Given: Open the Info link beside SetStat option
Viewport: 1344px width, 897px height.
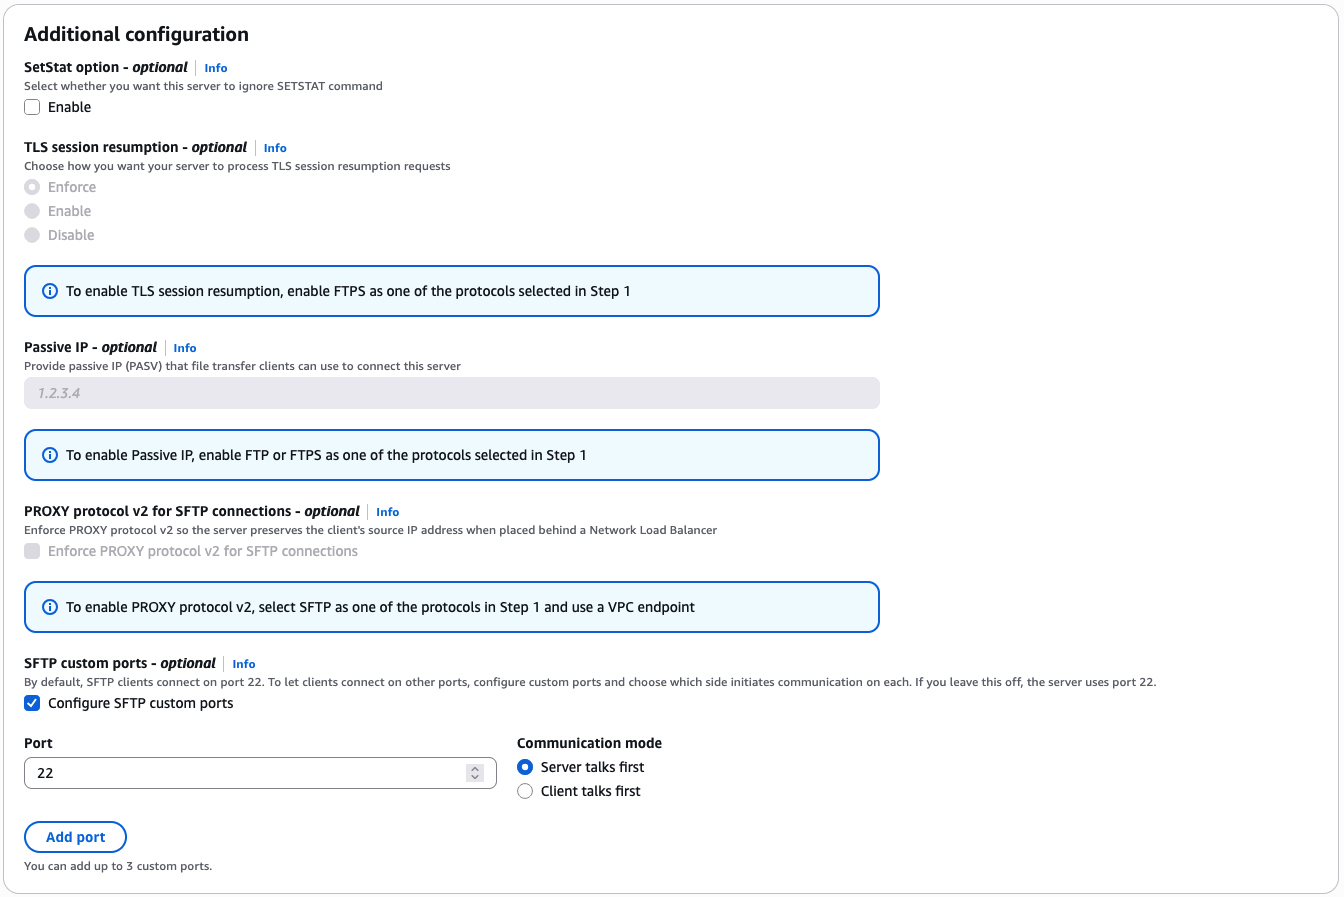Looking at the screenshot, I should click(x=216, y=68).
